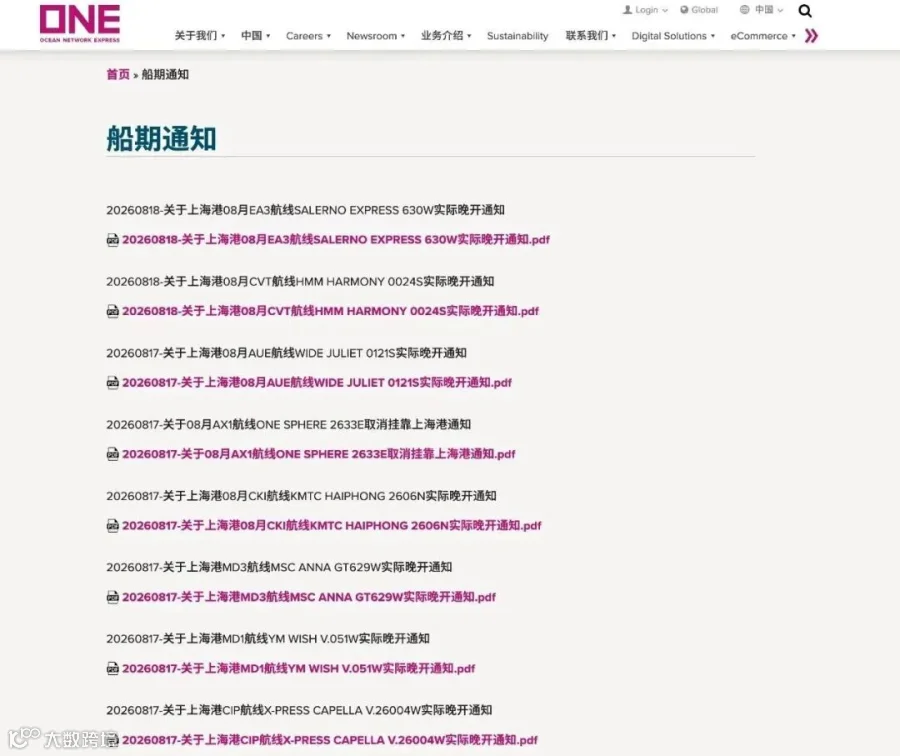Click black title text for HMM HARMONY 0024S
Viewport: 900px width, 756px height.
tap(300, 281)
